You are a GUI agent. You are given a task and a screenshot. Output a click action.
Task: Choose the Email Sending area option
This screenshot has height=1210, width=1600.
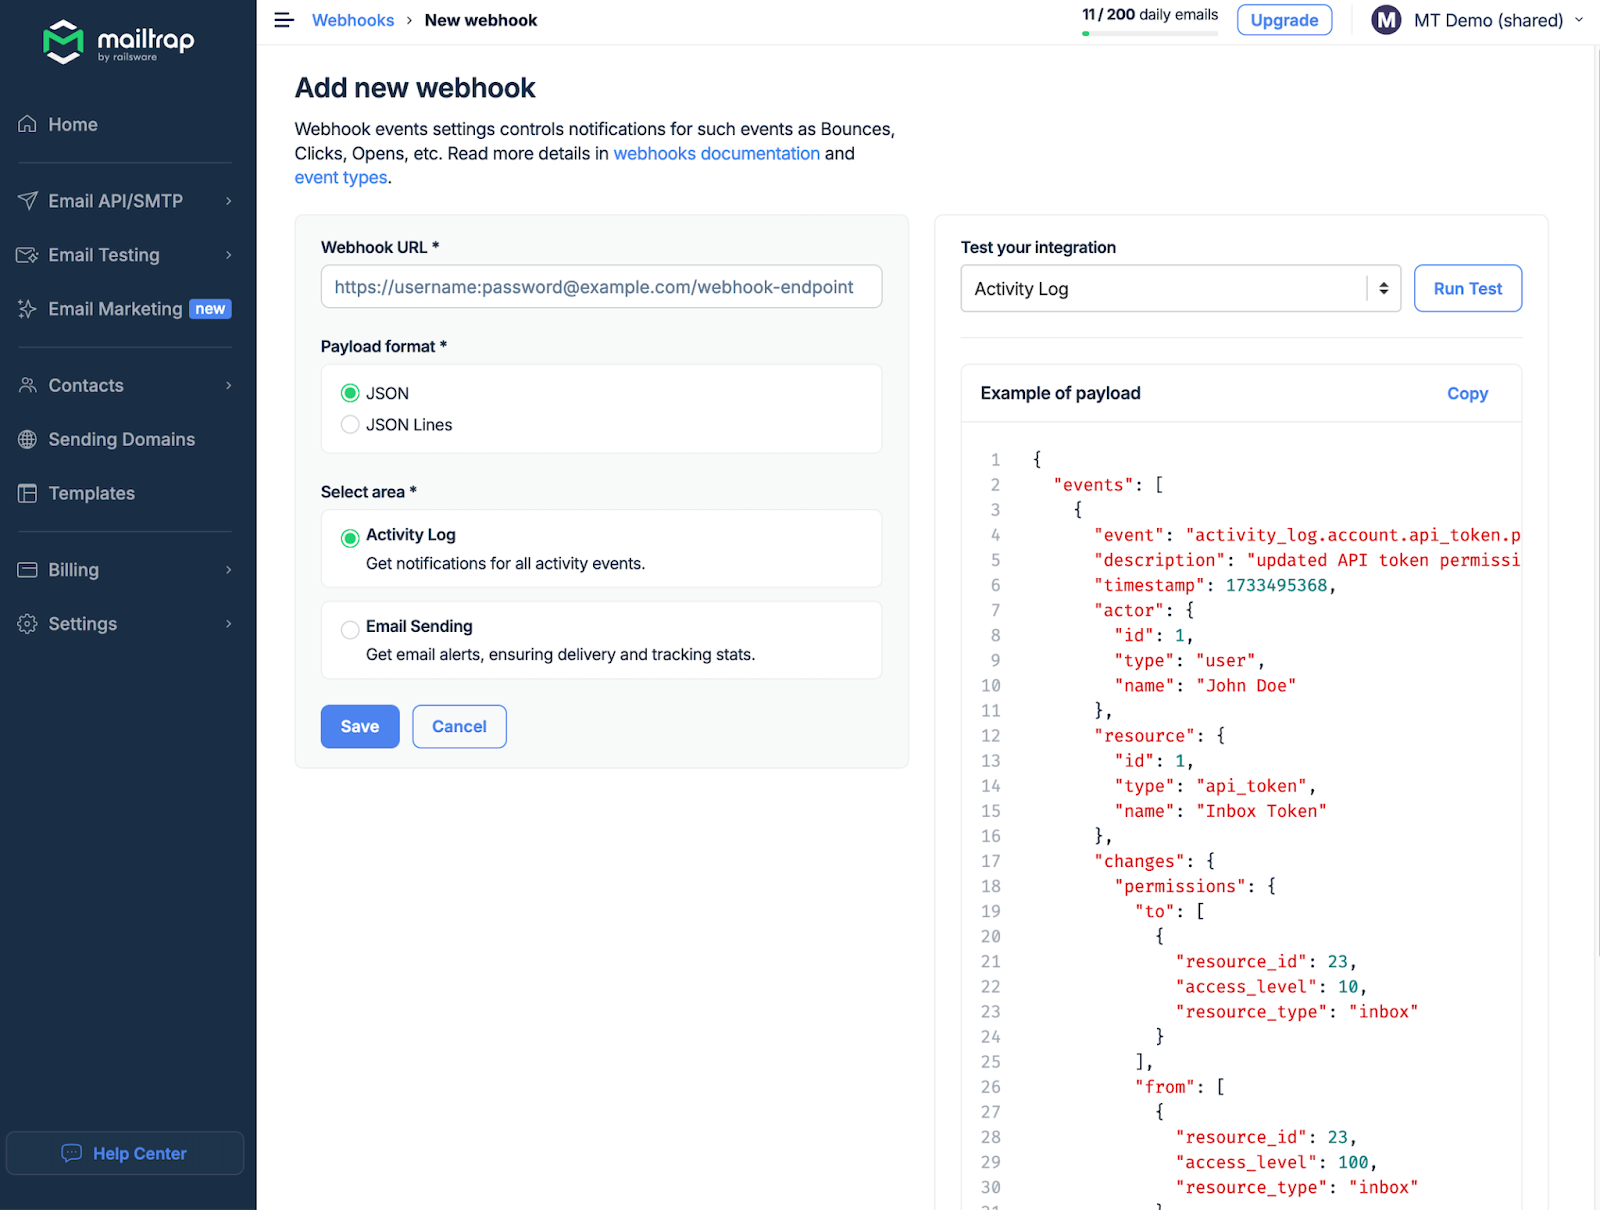[x=350, y=629]
